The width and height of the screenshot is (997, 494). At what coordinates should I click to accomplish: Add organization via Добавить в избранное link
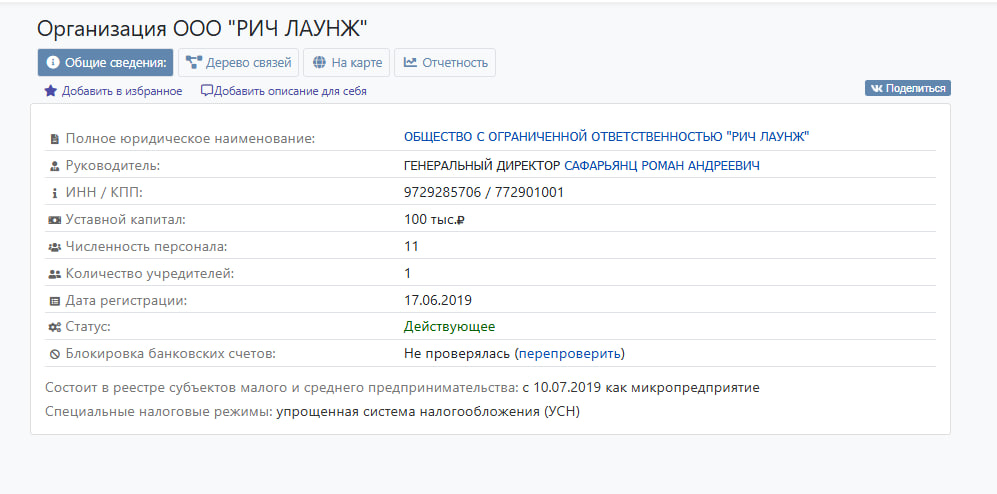click(x=121, y=91)
